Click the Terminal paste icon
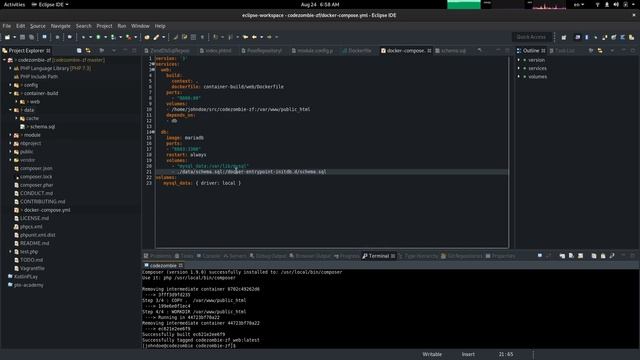Screen dimensions: 640x360 click(603, 256)
